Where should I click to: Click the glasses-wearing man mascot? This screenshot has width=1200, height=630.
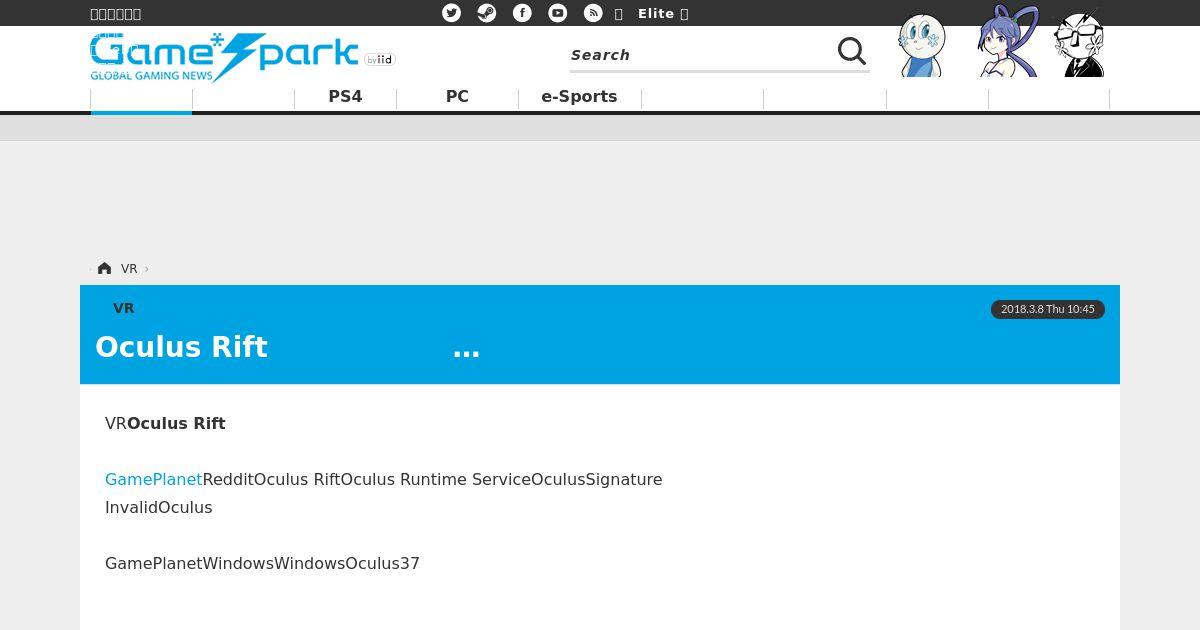pos(1080,44)
